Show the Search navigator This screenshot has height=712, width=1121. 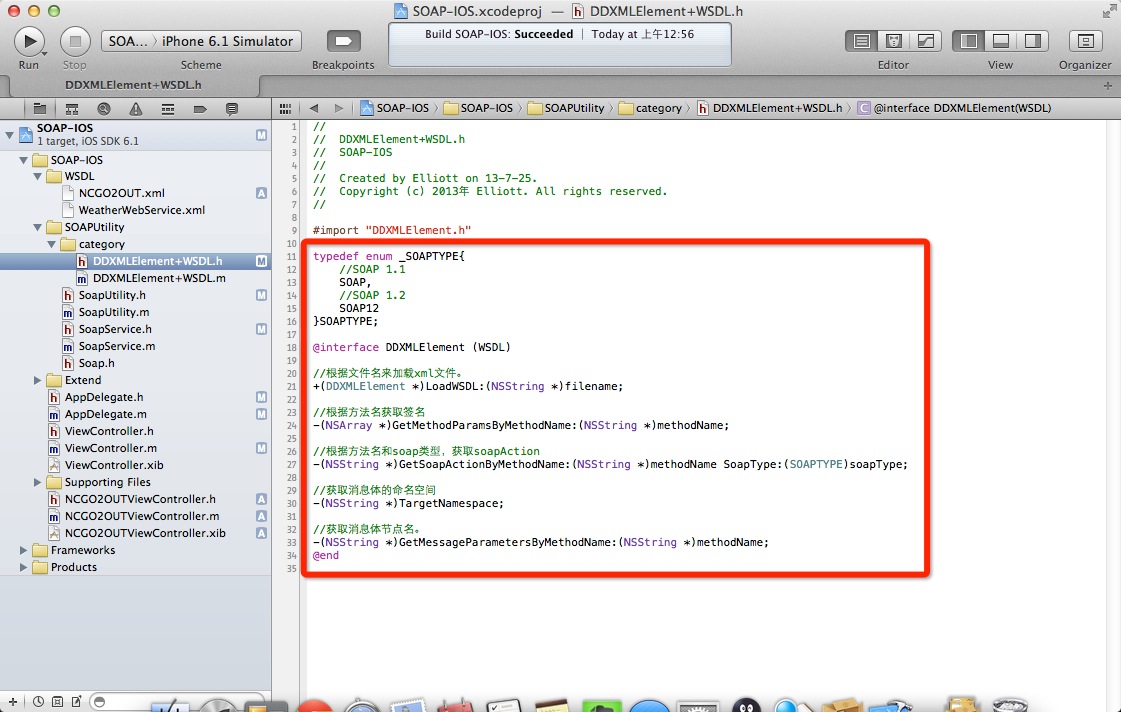click(104, 109)
